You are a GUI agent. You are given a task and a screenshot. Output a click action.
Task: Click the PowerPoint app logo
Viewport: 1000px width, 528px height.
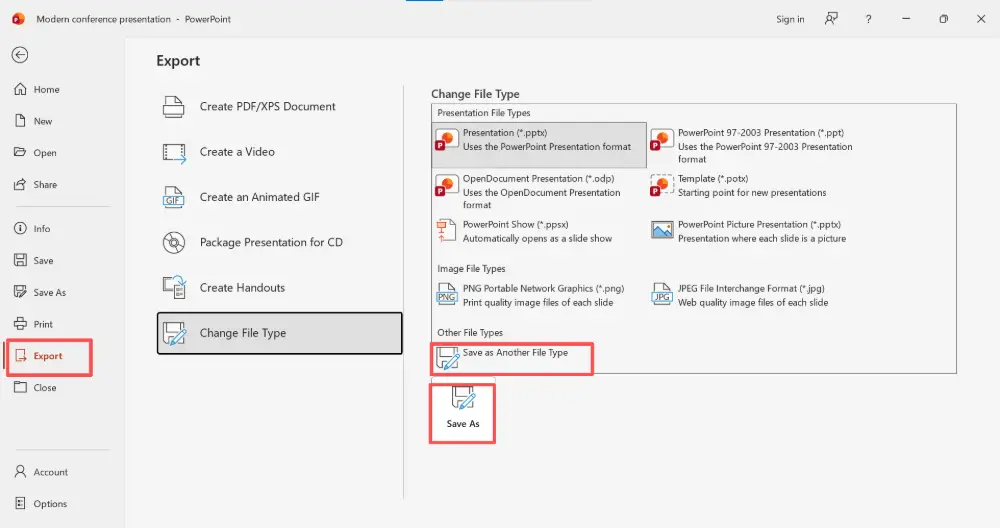(x=18, y=18)
